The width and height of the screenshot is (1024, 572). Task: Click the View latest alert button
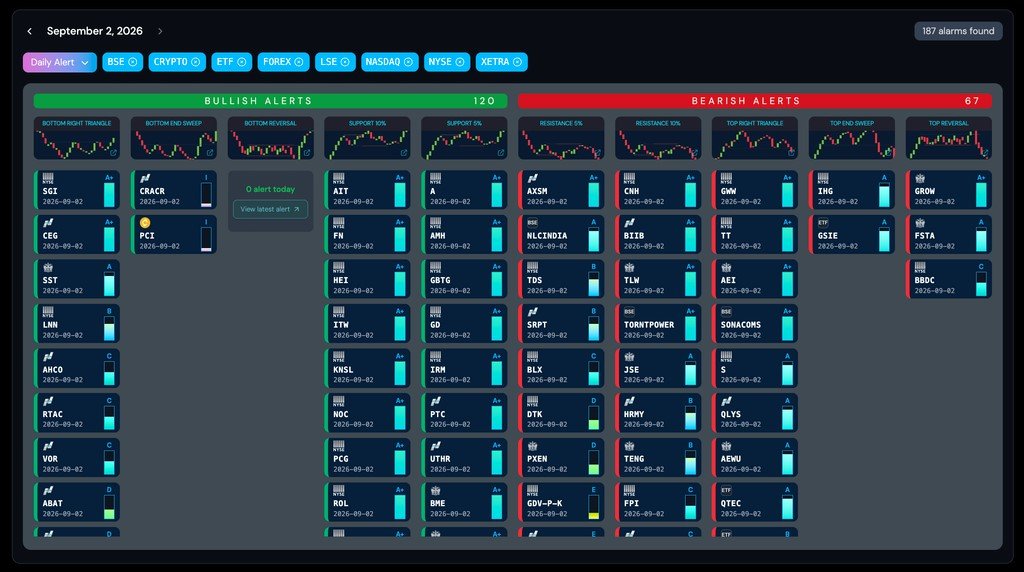270,209
